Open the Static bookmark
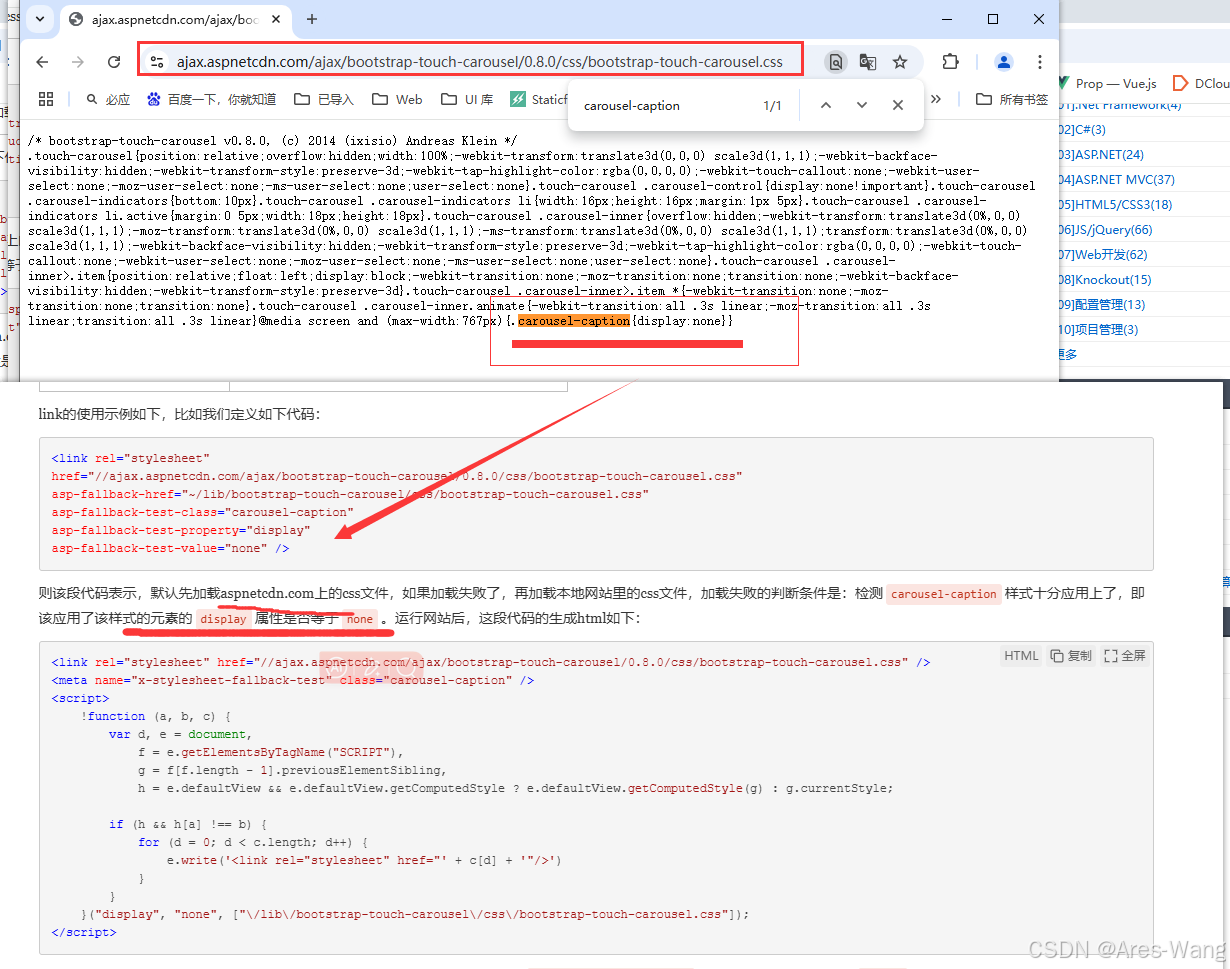Viewport: 1230px width, 969px height. 539,99
